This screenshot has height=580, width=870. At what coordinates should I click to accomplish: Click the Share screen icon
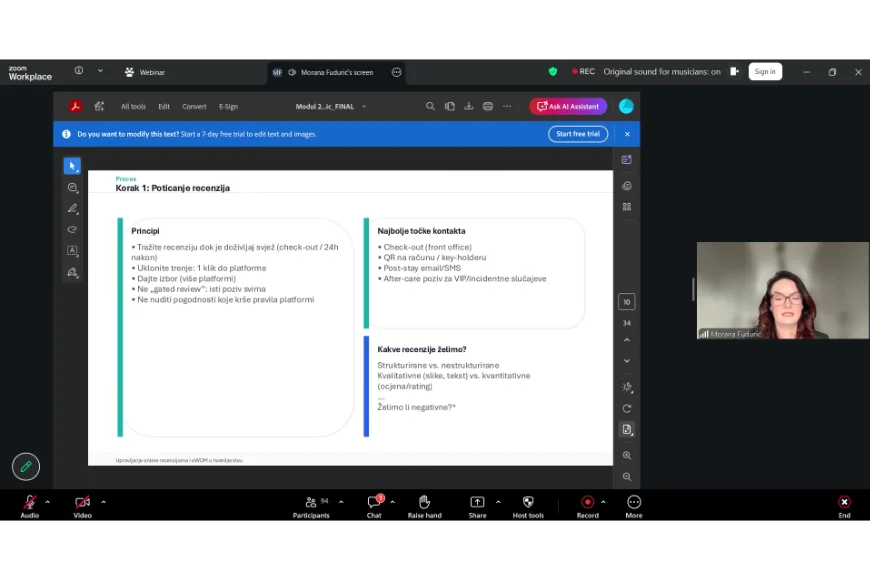[477, 503]
